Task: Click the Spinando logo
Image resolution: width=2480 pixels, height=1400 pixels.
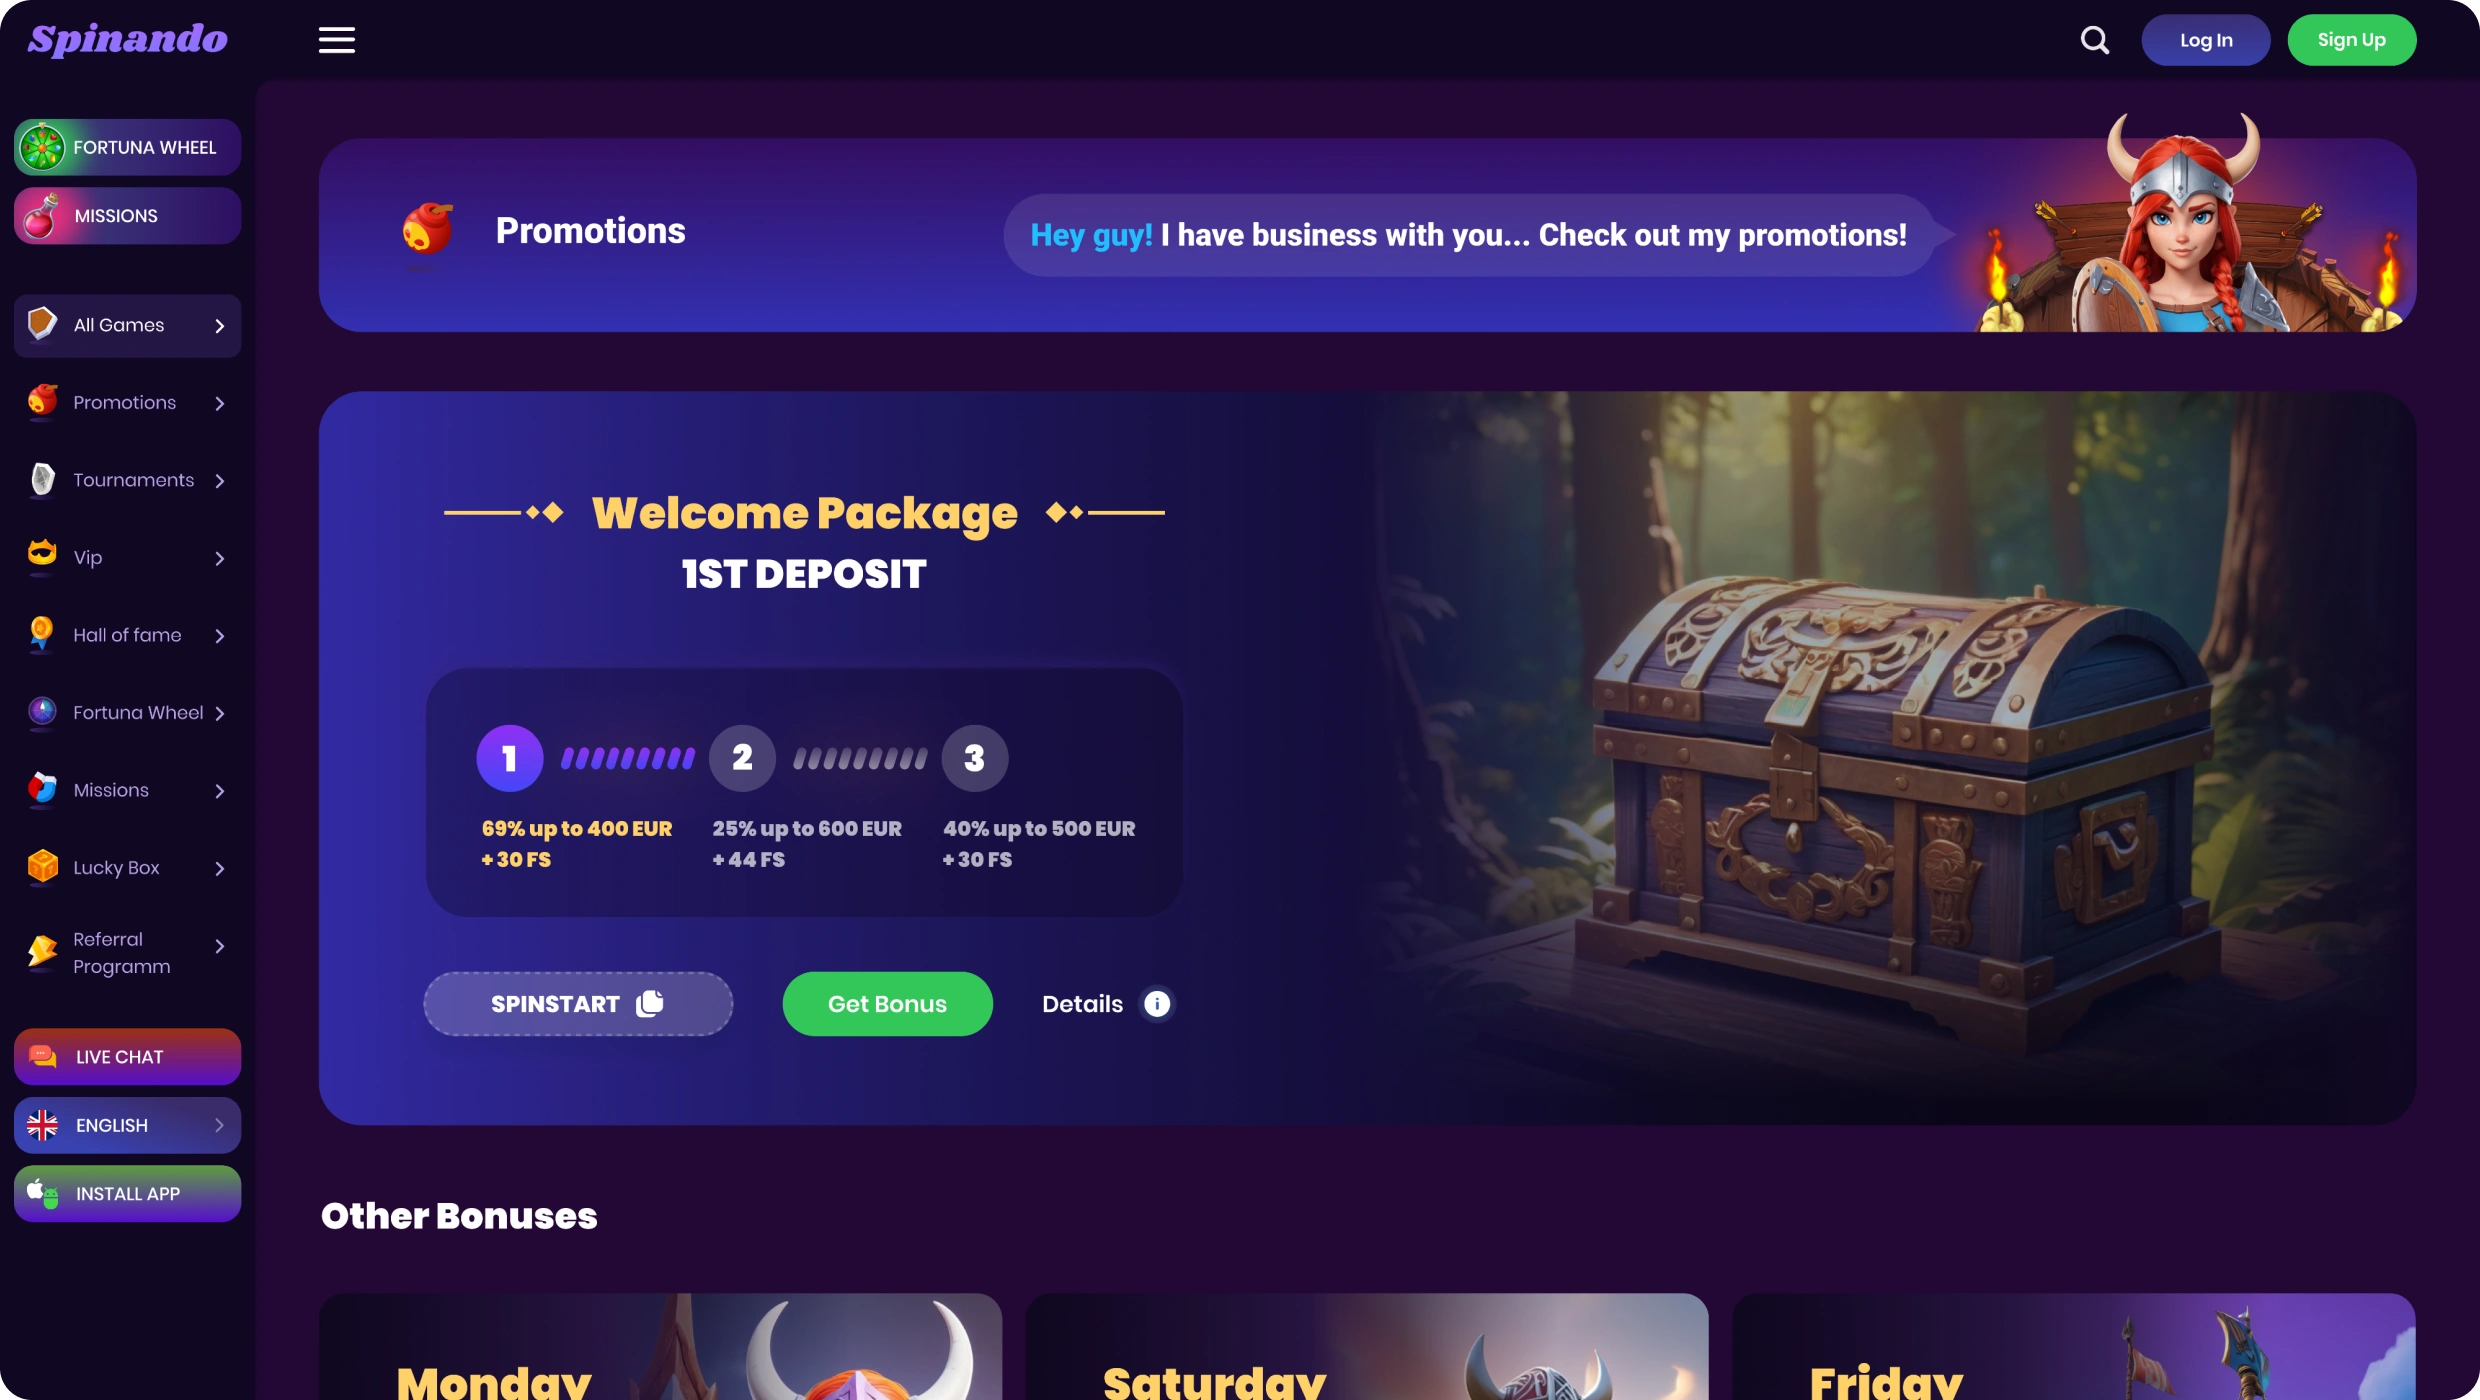Action: tap(128, 39)
